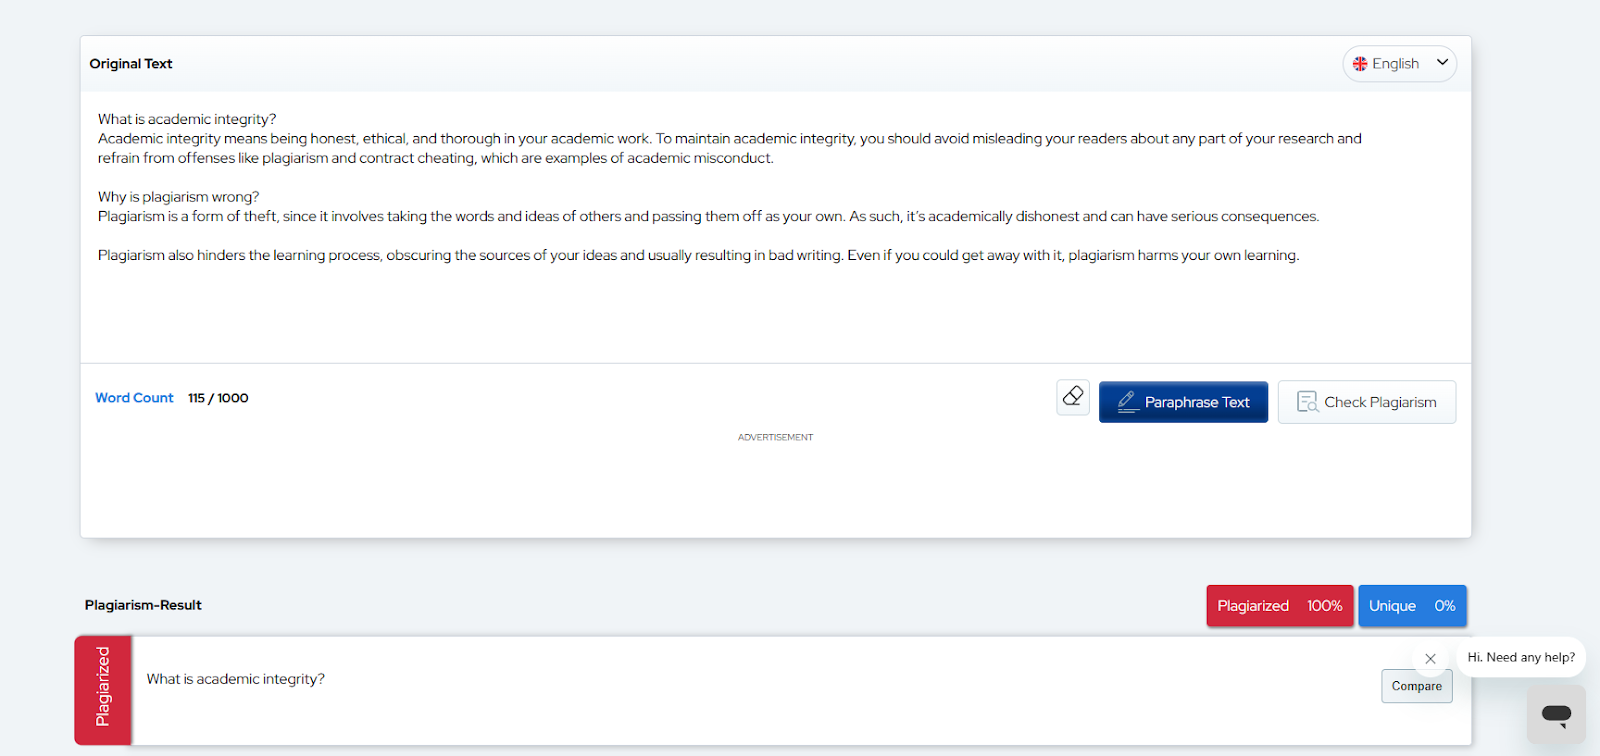The image size is (1600, 756).
Task: Click the pen icon on Paraphrase Text
Action: [x=1128, y=402]
